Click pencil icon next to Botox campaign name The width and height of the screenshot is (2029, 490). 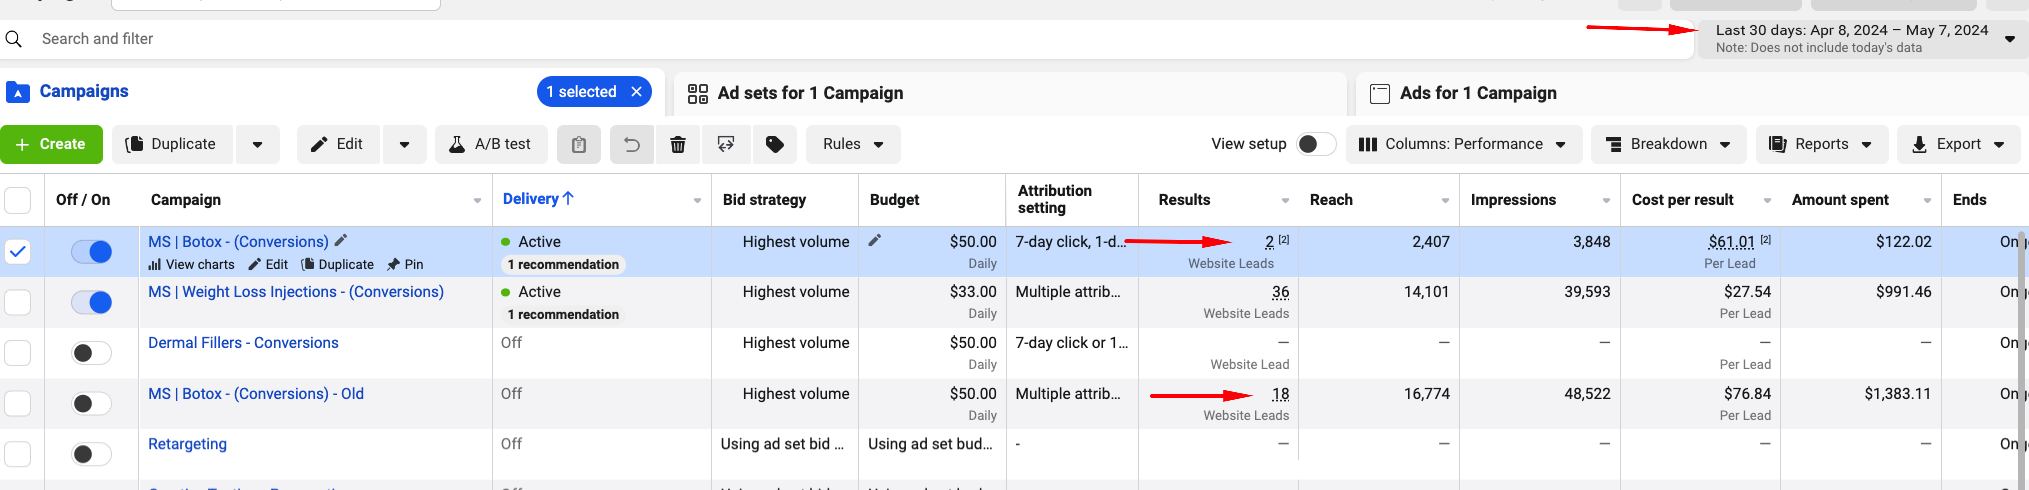pos(341,240)
